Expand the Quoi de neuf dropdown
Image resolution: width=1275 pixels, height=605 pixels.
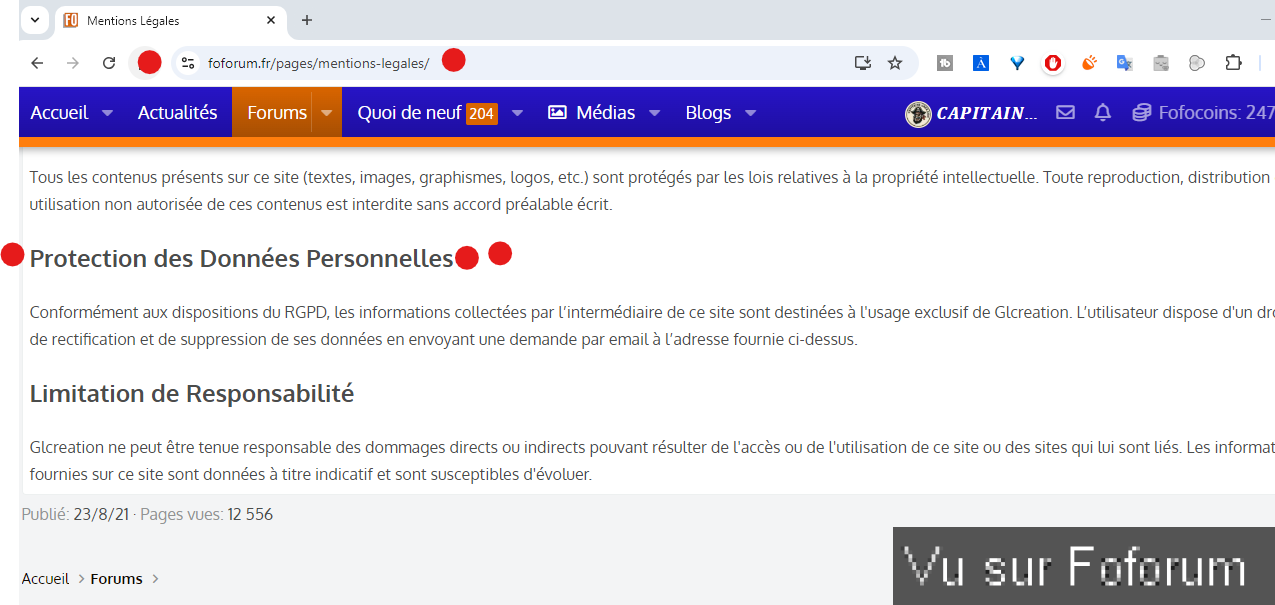(x=517, y=113)
